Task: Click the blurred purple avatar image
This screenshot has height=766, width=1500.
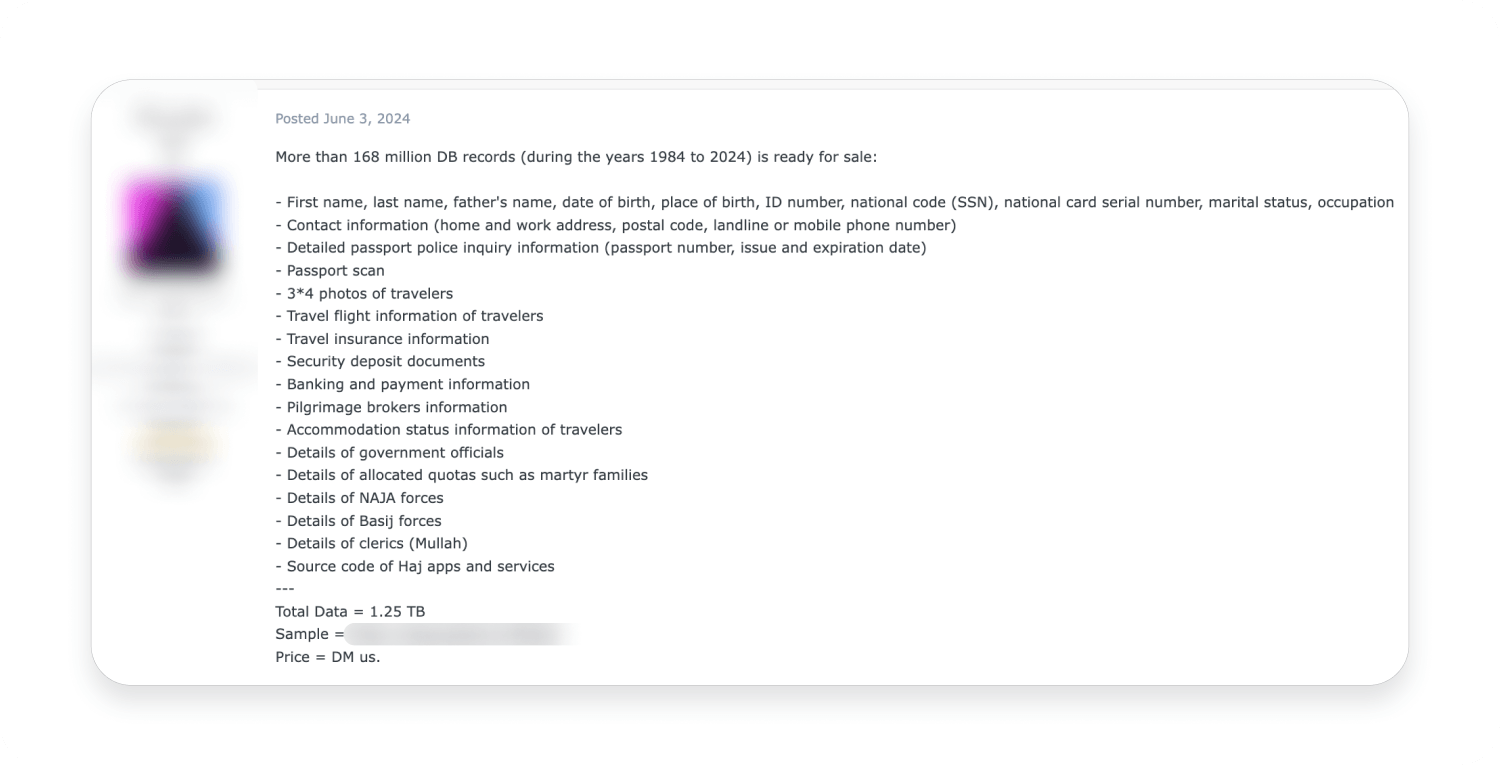Action: (x=172, y=227)
